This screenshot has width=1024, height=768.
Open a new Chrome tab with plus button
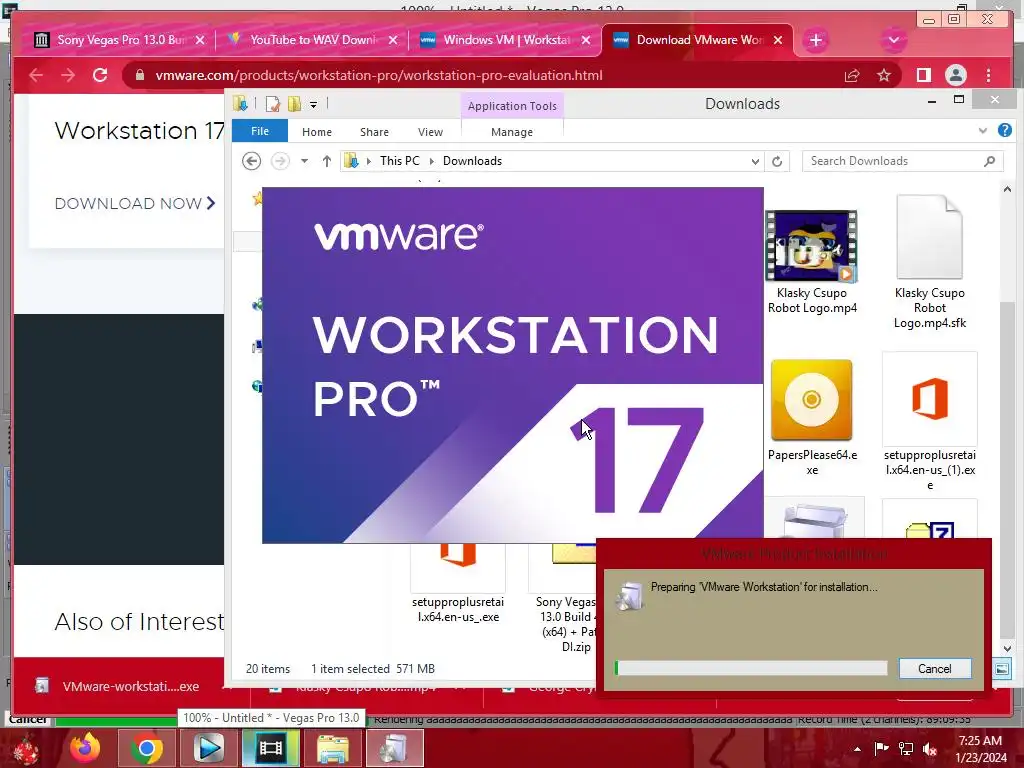(816, 40)
